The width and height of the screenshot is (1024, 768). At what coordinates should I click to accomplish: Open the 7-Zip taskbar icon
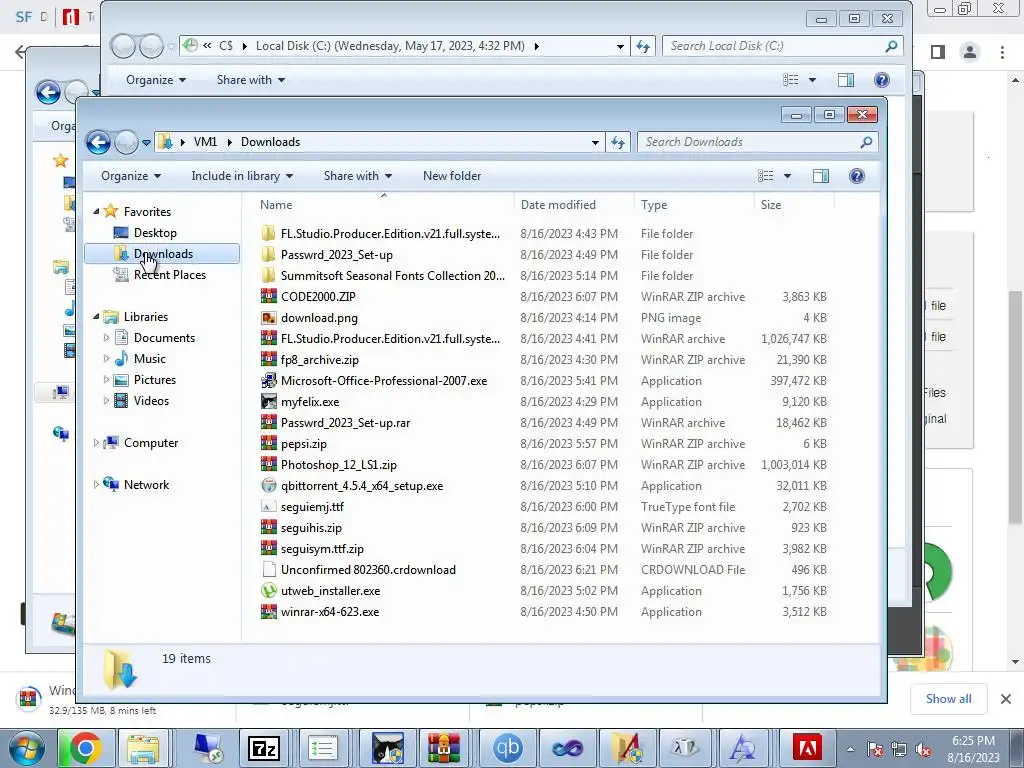coord(264,748)
